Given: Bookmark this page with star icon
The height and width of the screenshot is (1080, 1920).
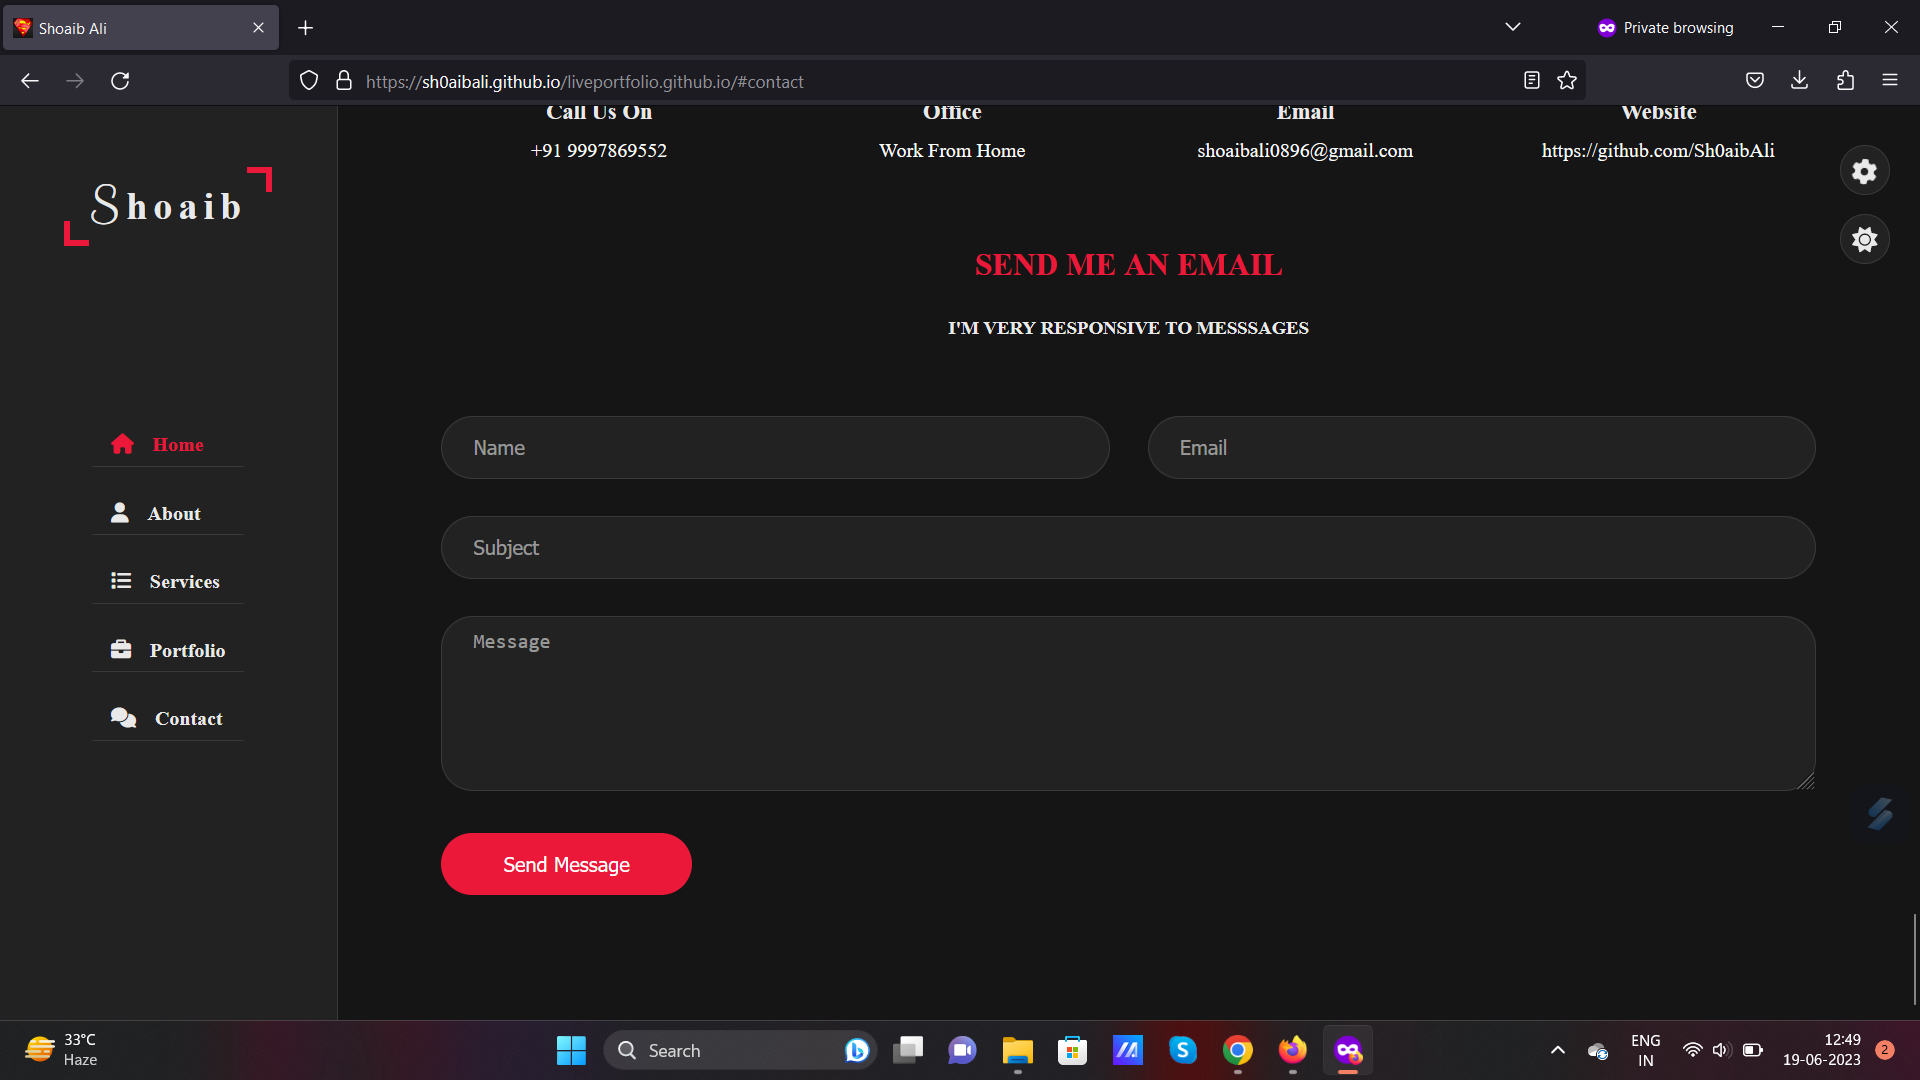Looking at the screenshot, I should 1567,81.
